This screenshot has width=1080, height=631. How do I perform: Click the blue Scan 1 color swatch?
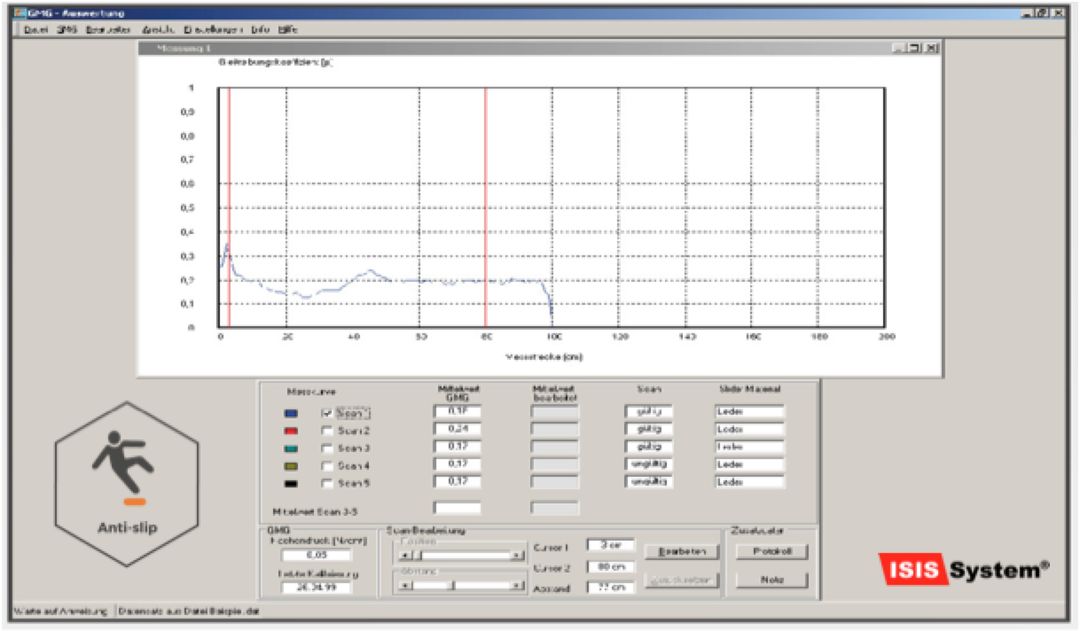[291, 413]
